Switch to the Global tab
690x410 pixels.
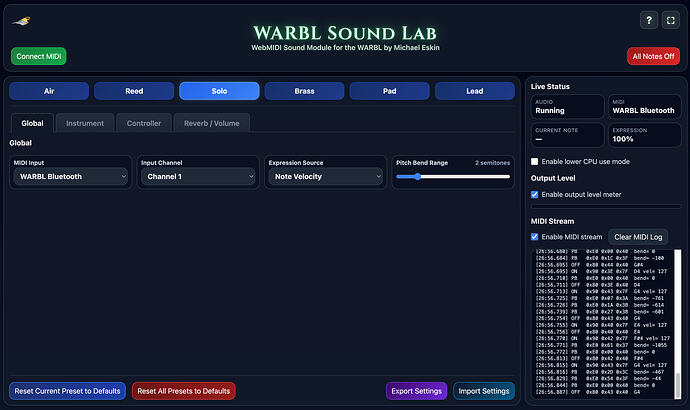(32, 123)
